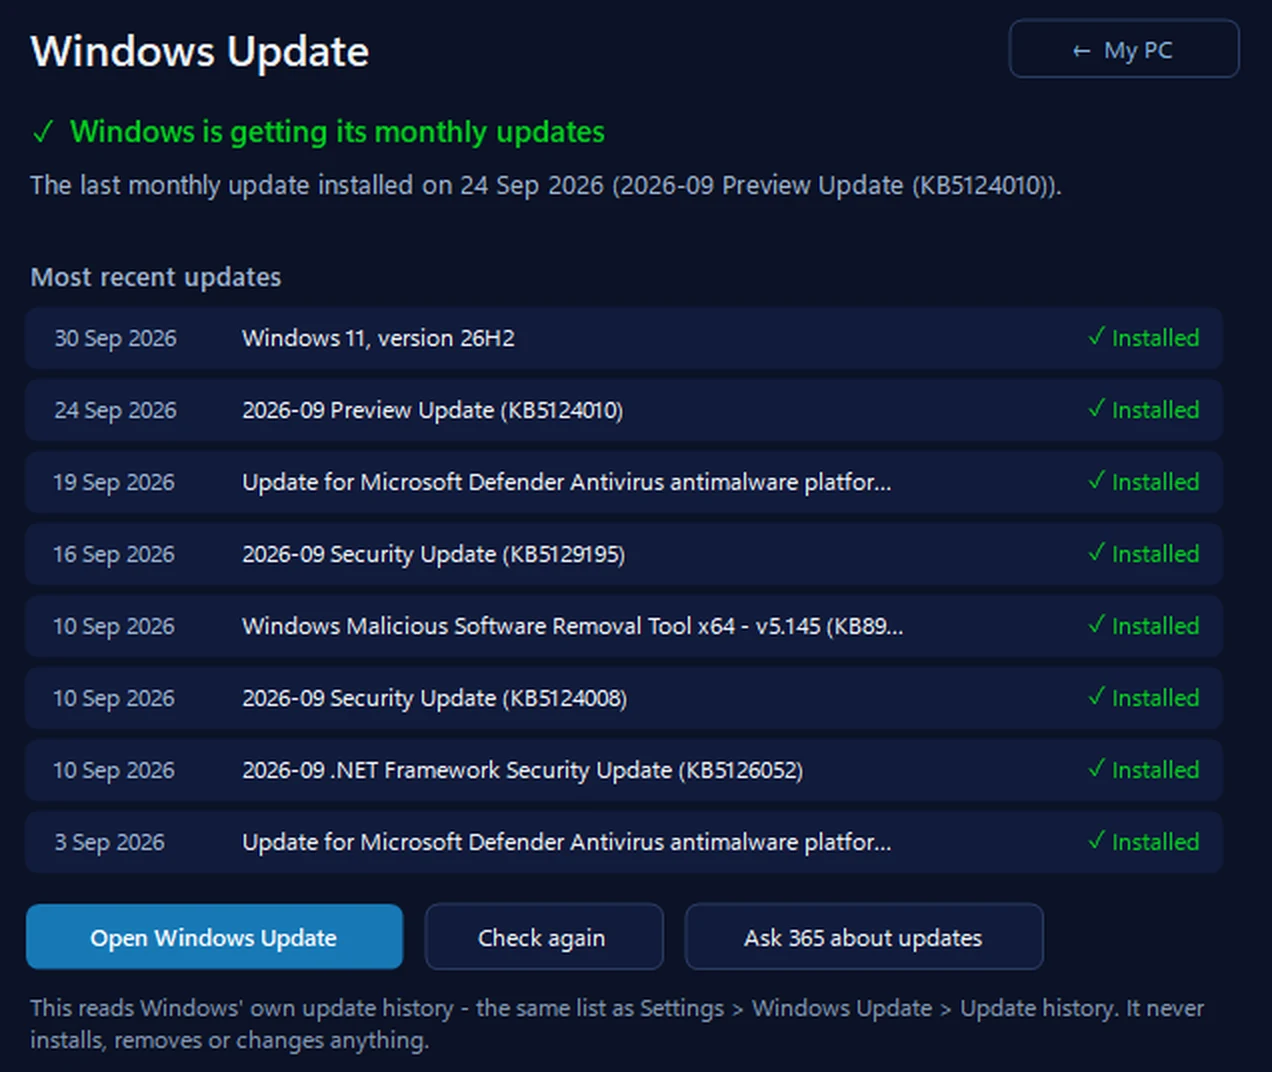This screenshot has height=1072, width=1272.
Task: Click Installed status for Malicious Software Removal Tool
Action: click(x=1144, y=626)
